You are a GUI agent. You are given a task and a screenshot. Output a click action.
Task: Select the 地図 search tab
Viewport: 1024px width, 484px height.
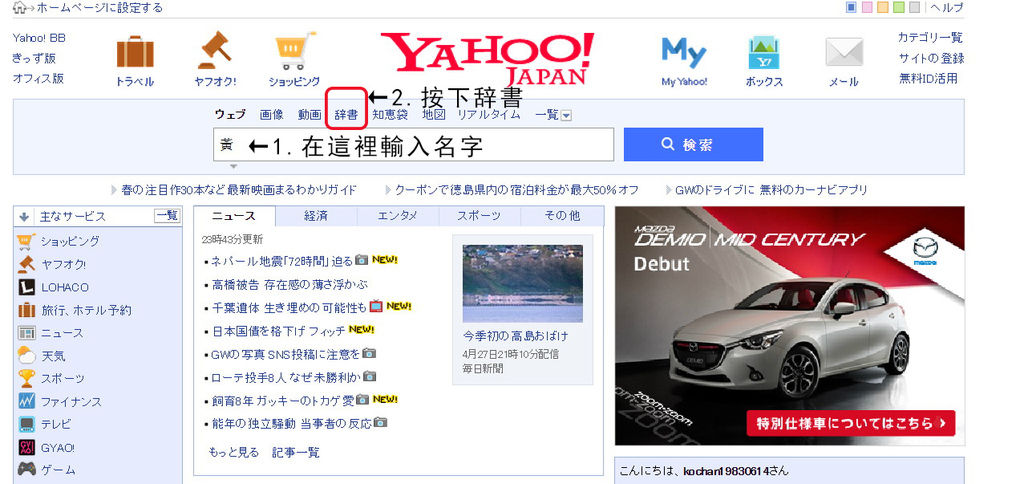[434, 115]
